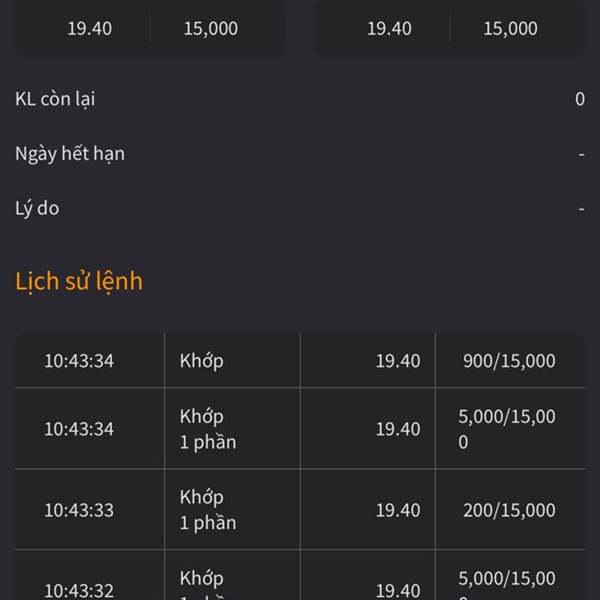Select the KL còn lại value 0

click(x=580, y=99)
